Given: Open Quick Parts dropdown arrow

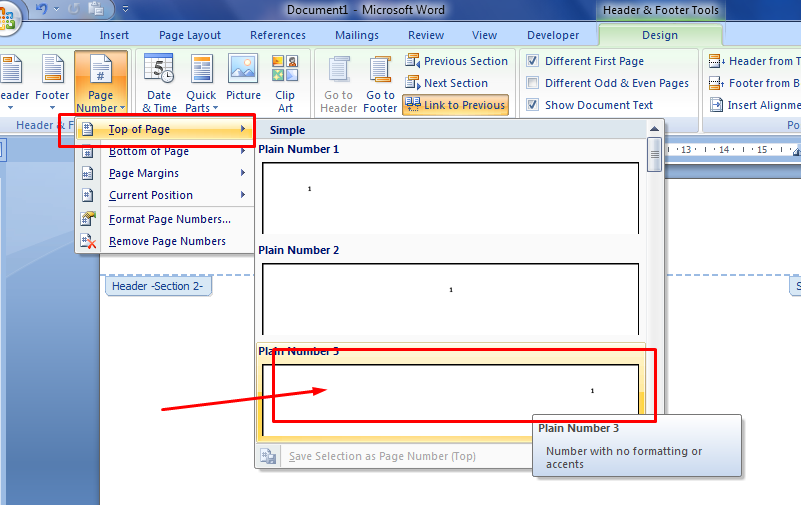Looking at the screenshot, I should (x=215, y=108).
